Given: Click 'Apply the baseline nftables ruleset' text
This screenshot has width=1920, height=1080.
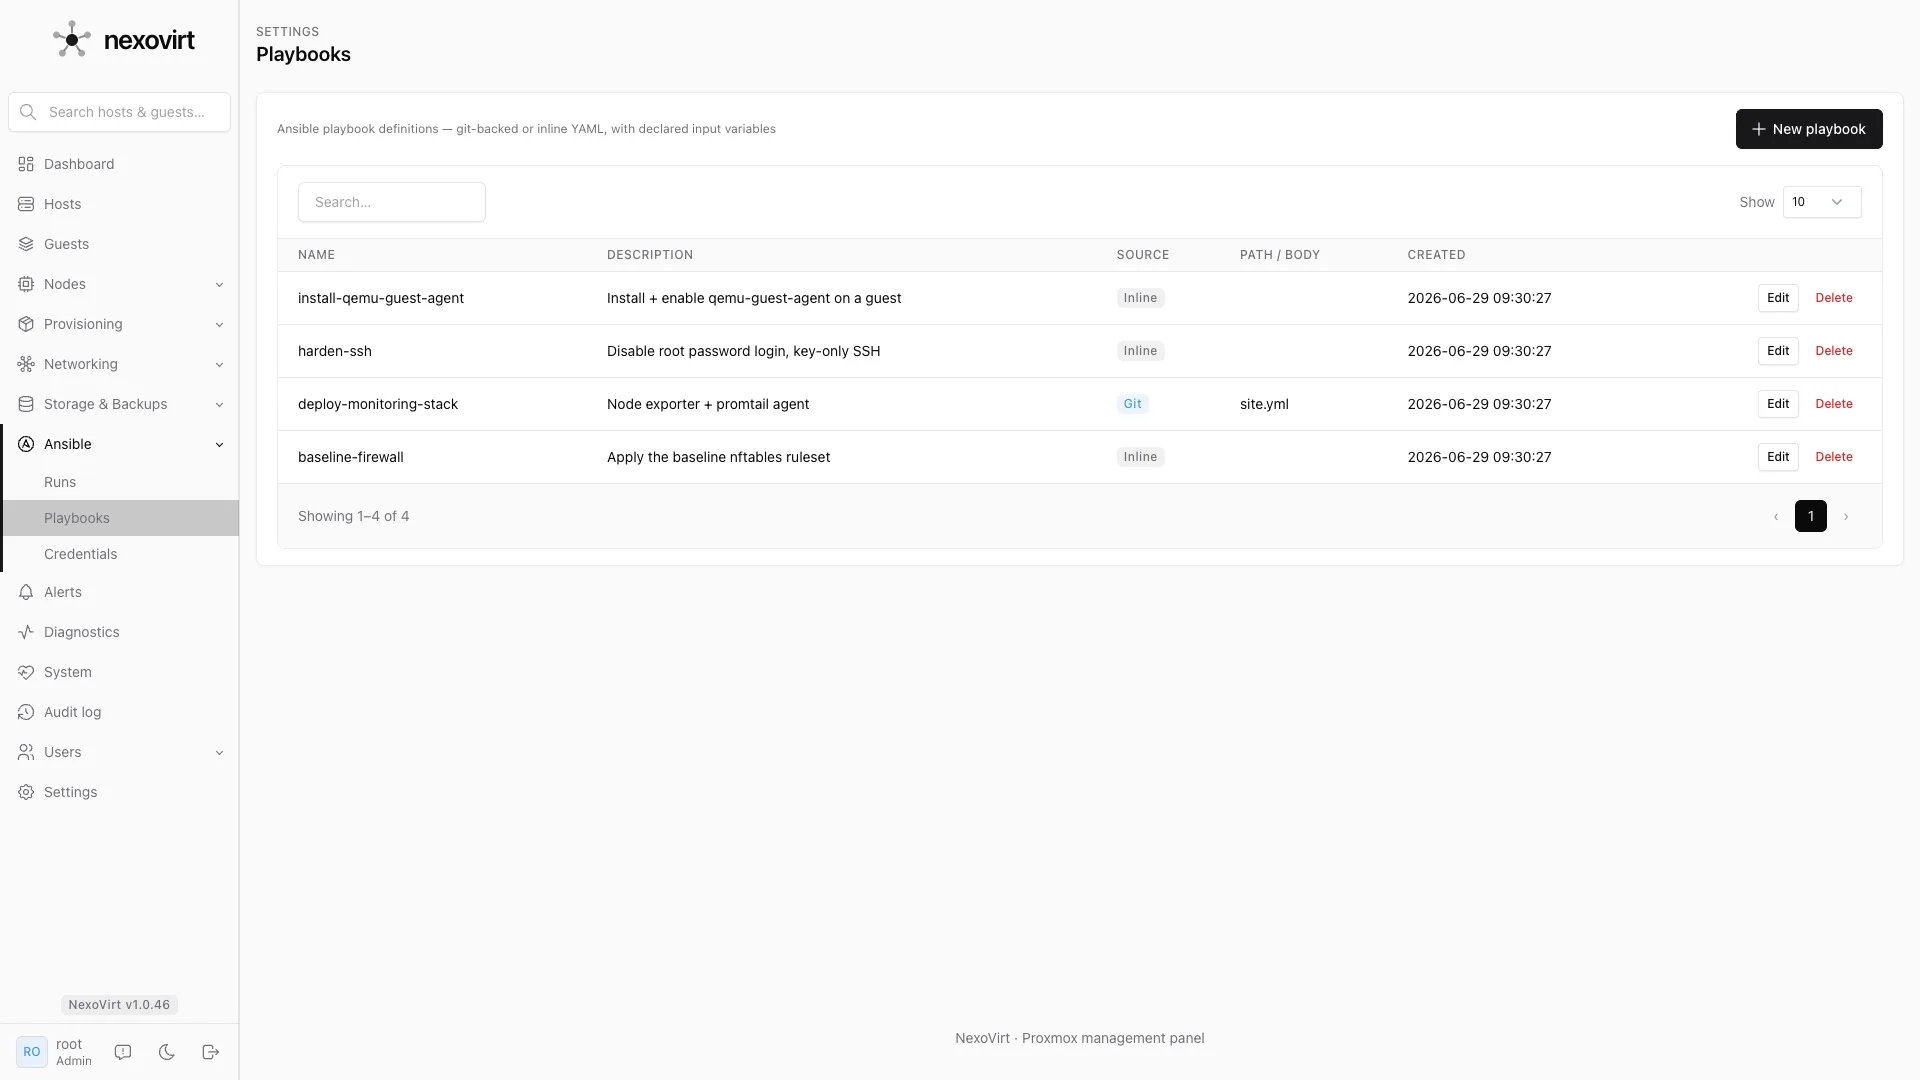Looking at the screenshot, I should [x=718, y=457].
